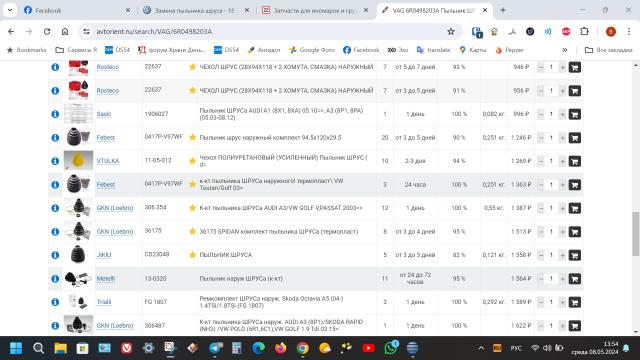
Task: Go to browser home page
Action: 65,31
